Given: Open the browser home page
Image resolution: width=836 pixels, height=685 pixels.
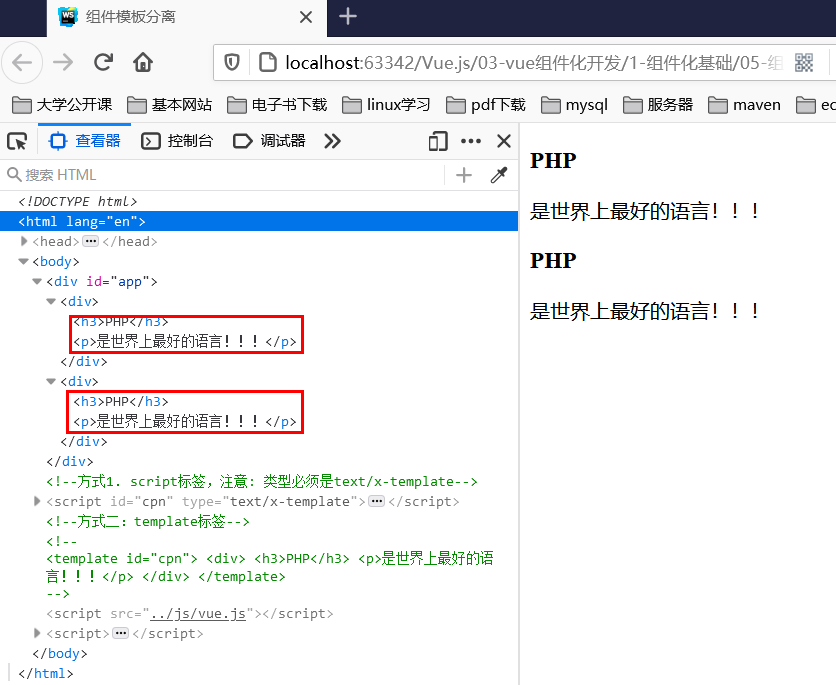Looking at the screenshot, I should (x=143, y=62).
